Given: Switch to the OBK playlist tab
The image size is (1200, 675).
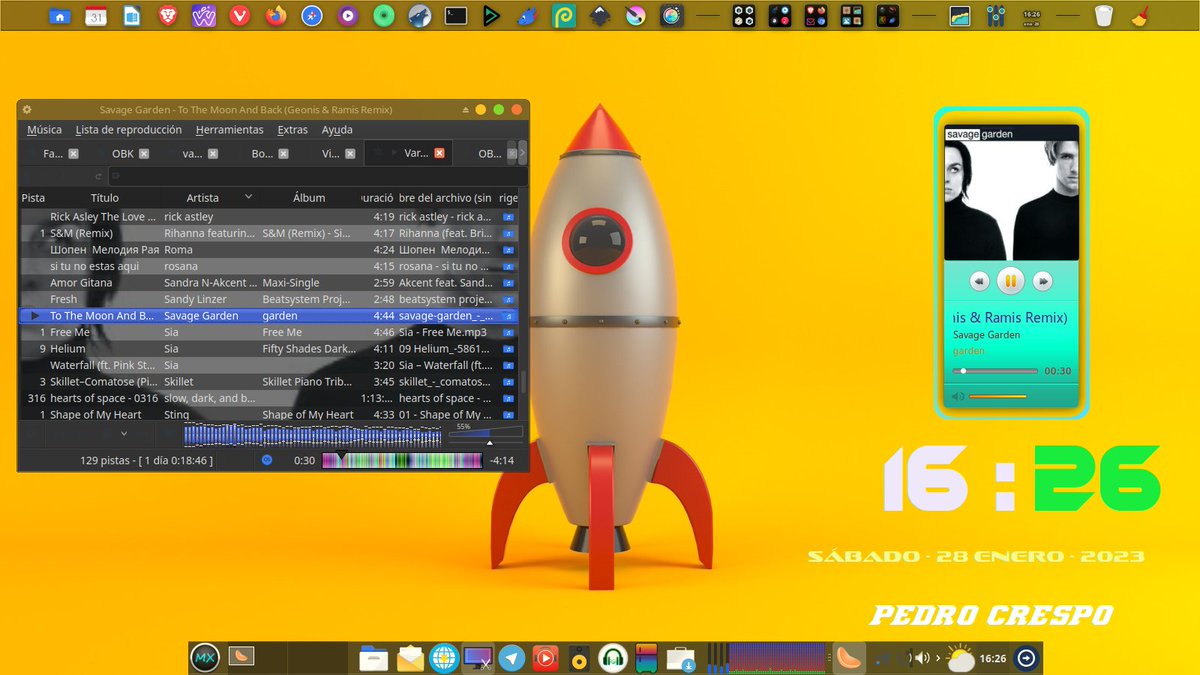Looking at the screenshot, I should click(122, 154).
